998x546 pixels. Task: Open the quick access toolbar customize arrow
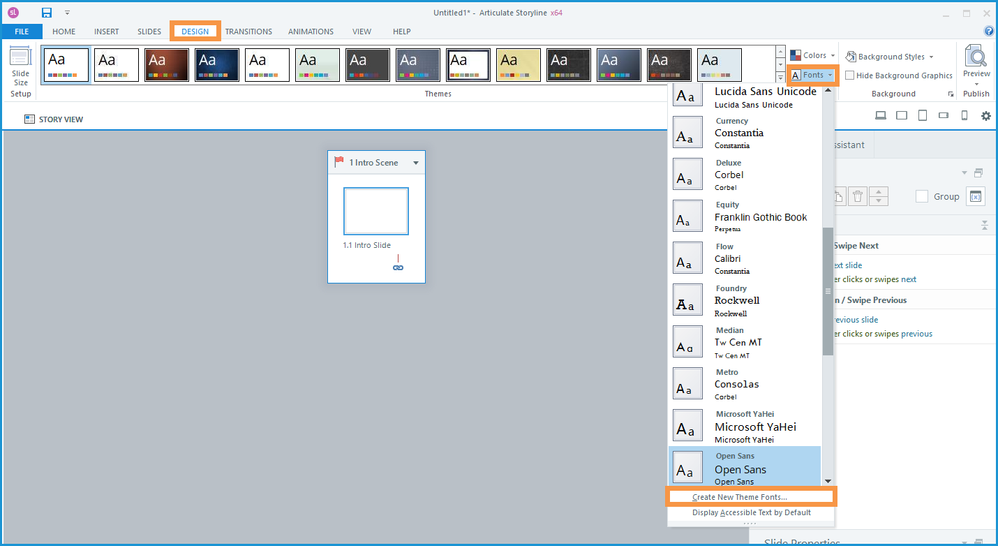[x=67, y=13]
